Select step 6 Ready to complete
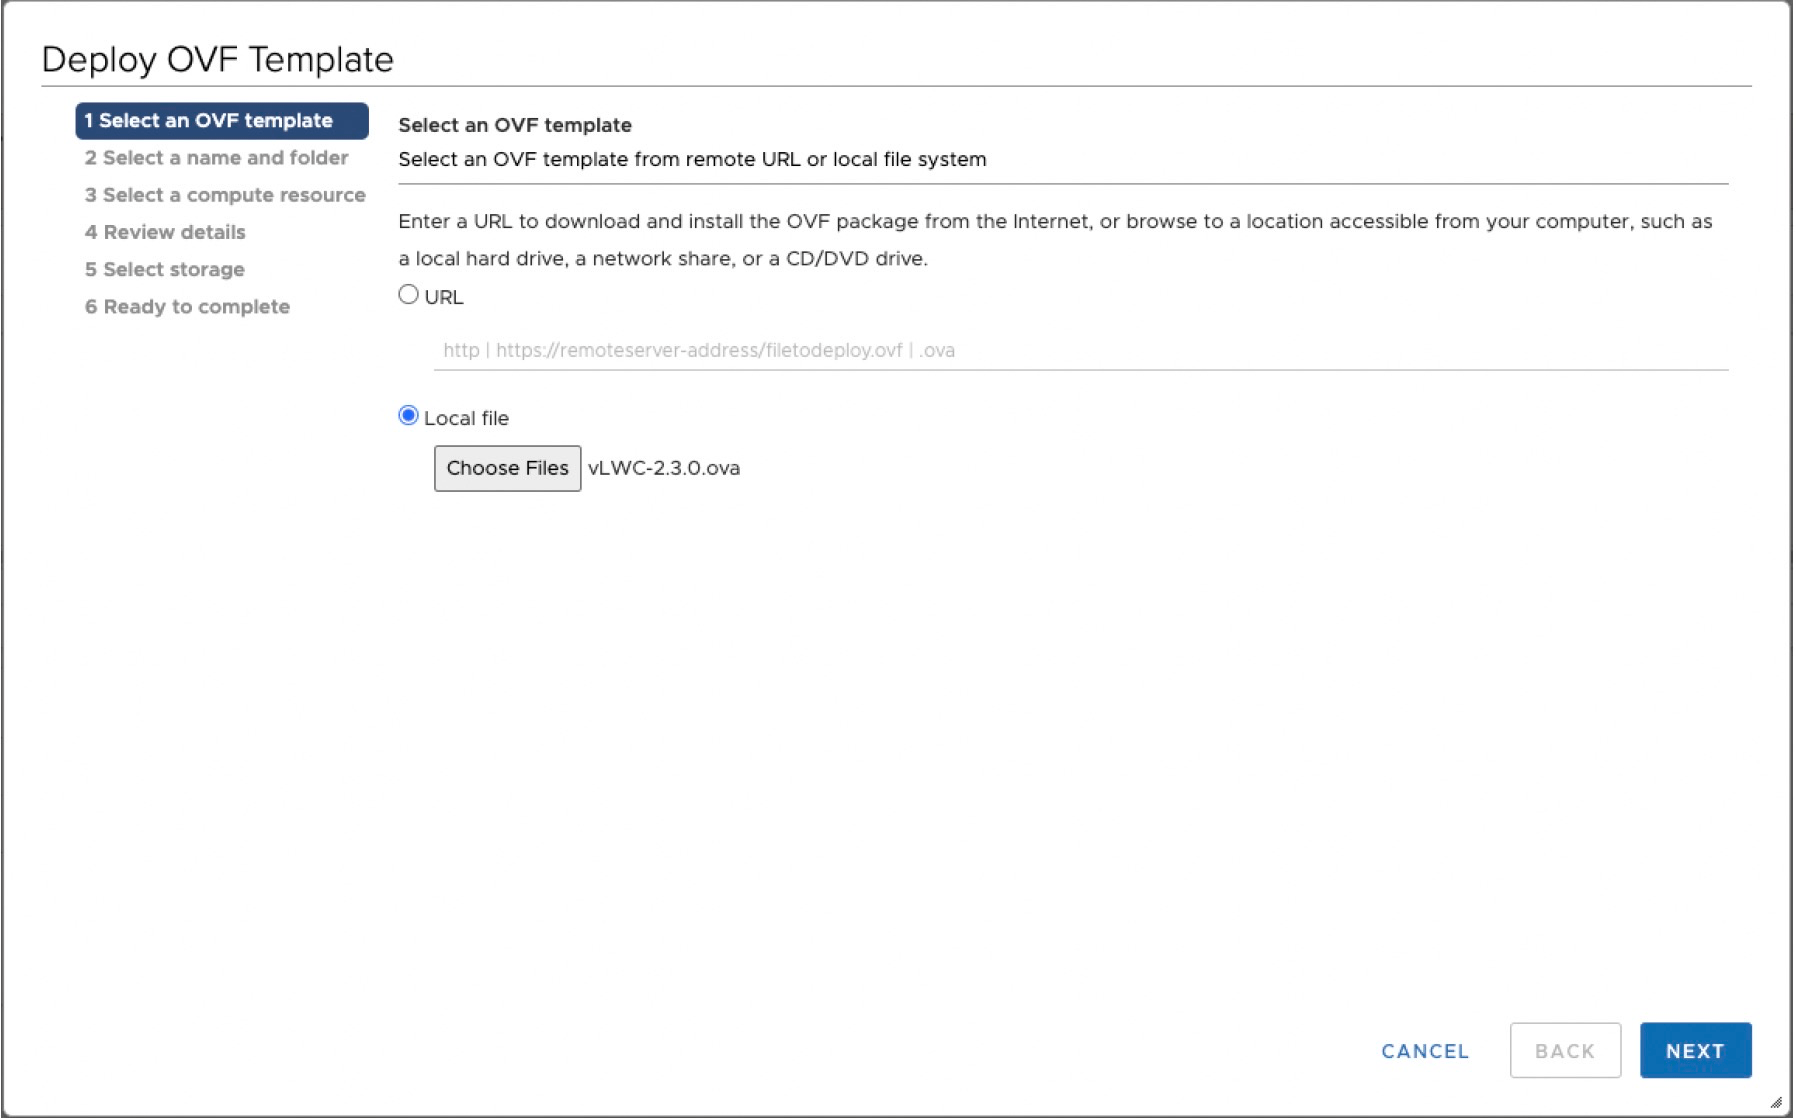 (x=187, y=306)
